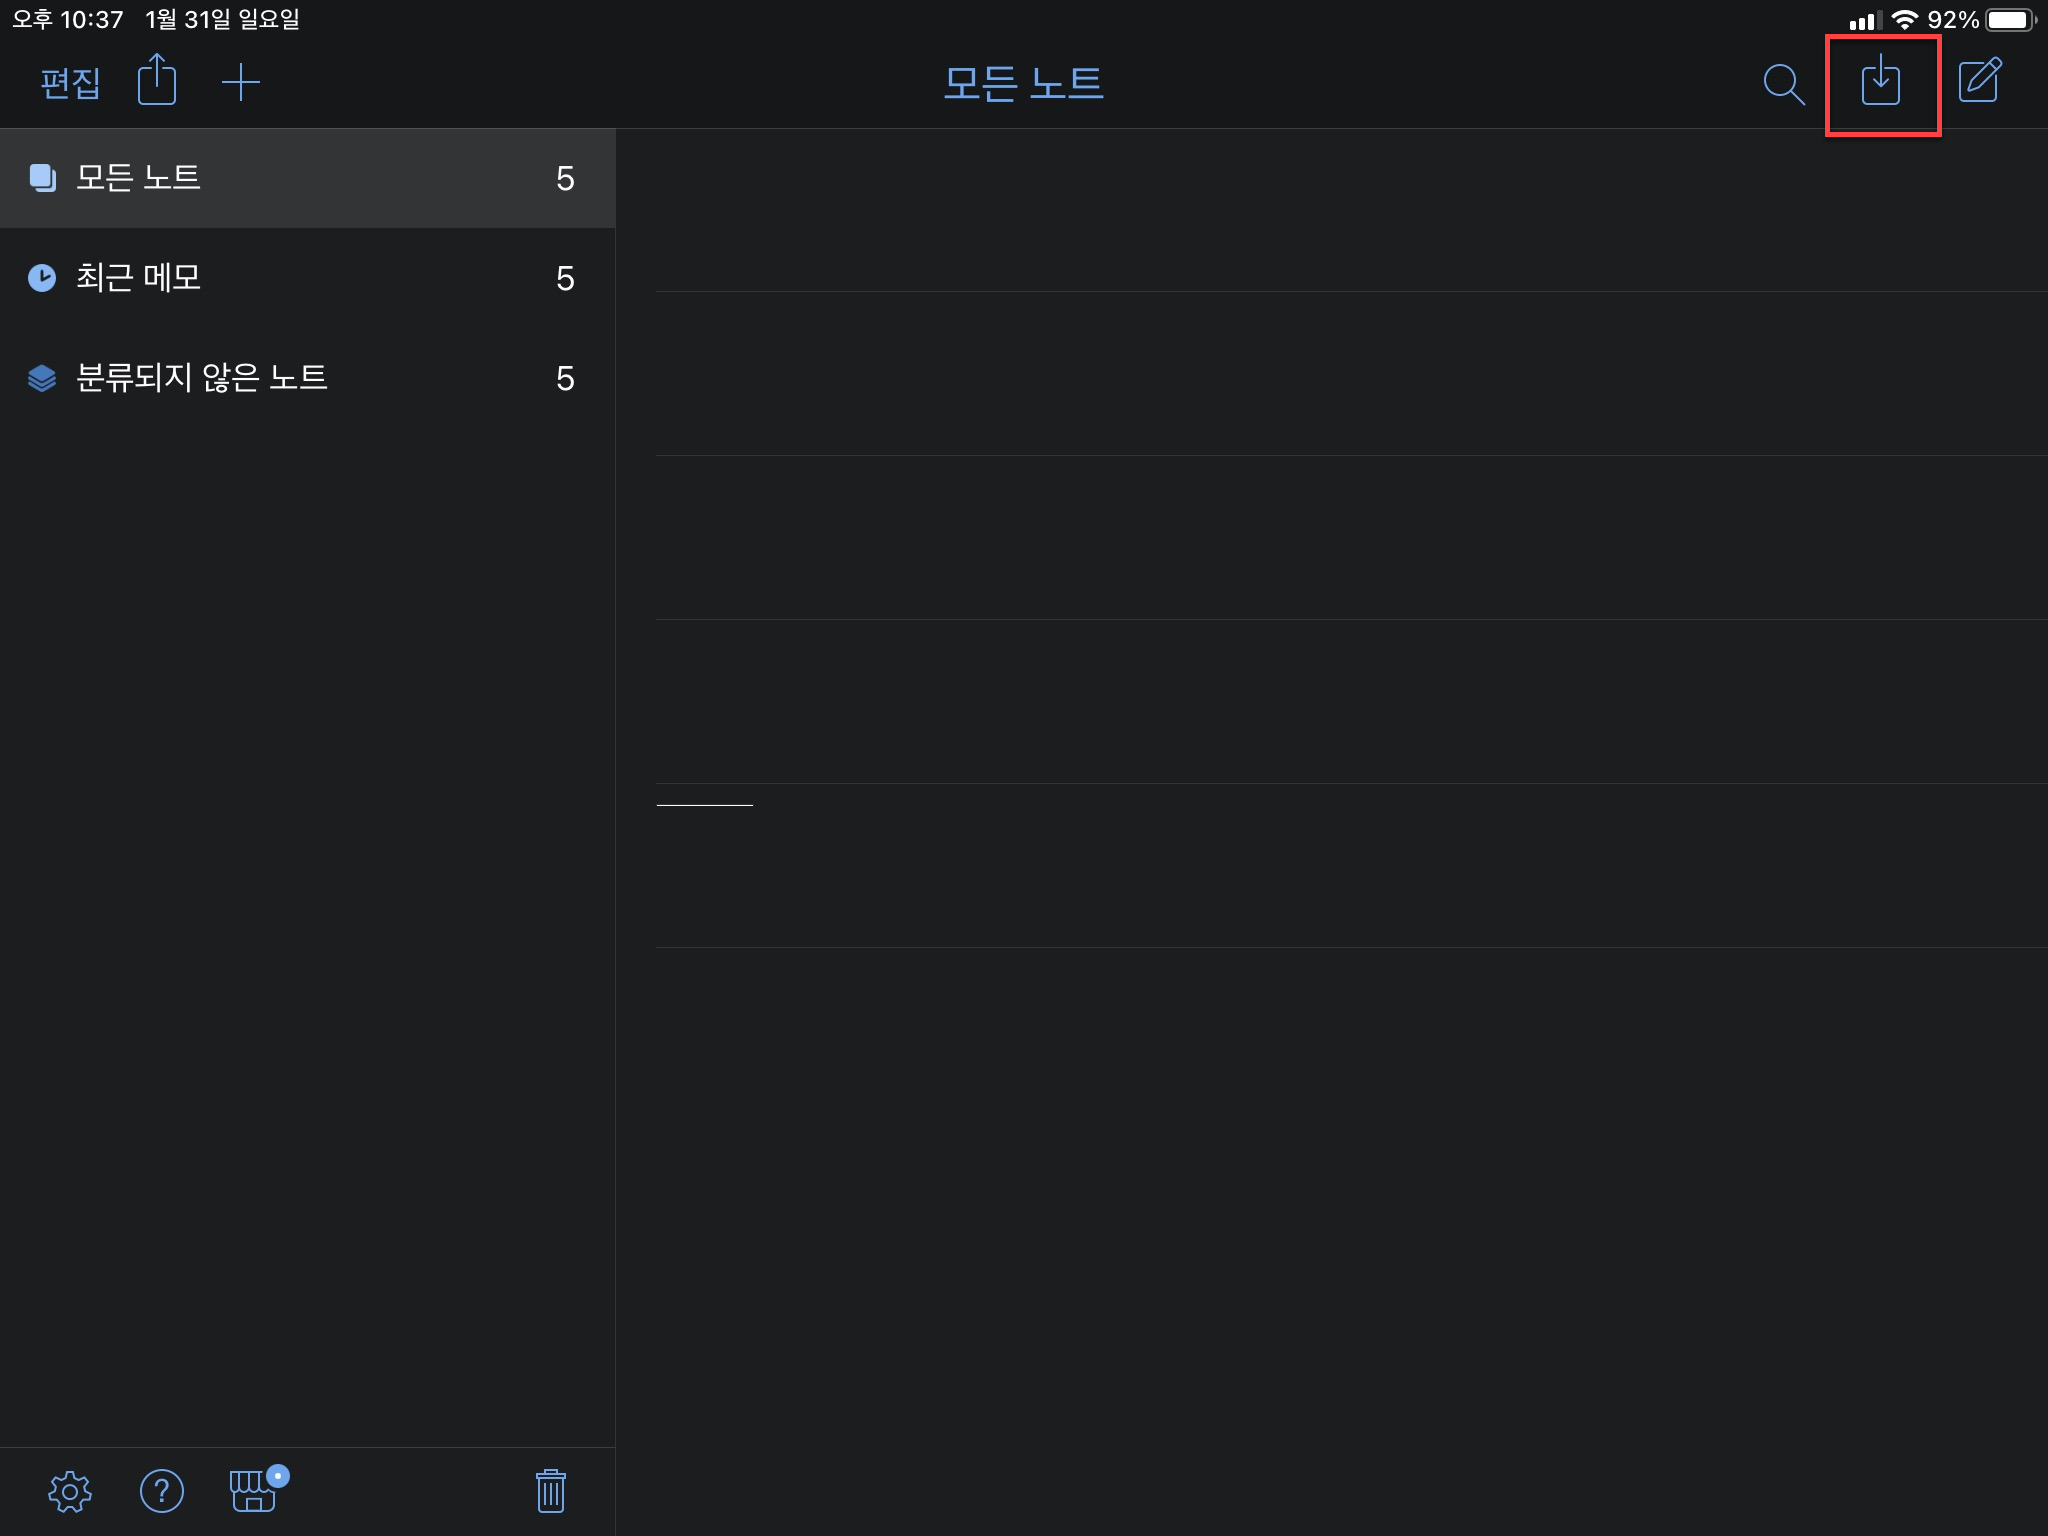Click the import download icon
2048x1536 pixels.
pos(1881,82)
